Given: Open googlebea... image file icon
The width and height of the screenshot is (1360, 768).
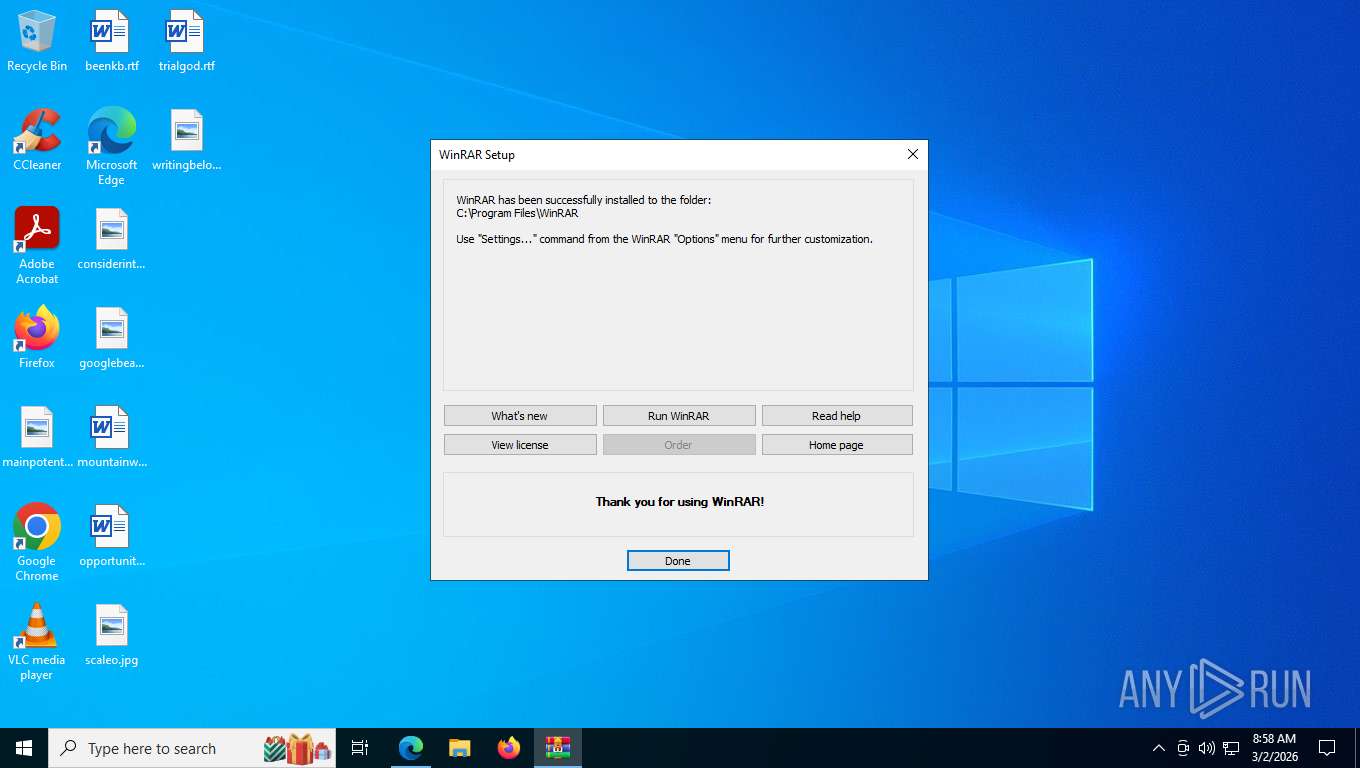Looking at the screenshot, I should [x=111, y=338].
